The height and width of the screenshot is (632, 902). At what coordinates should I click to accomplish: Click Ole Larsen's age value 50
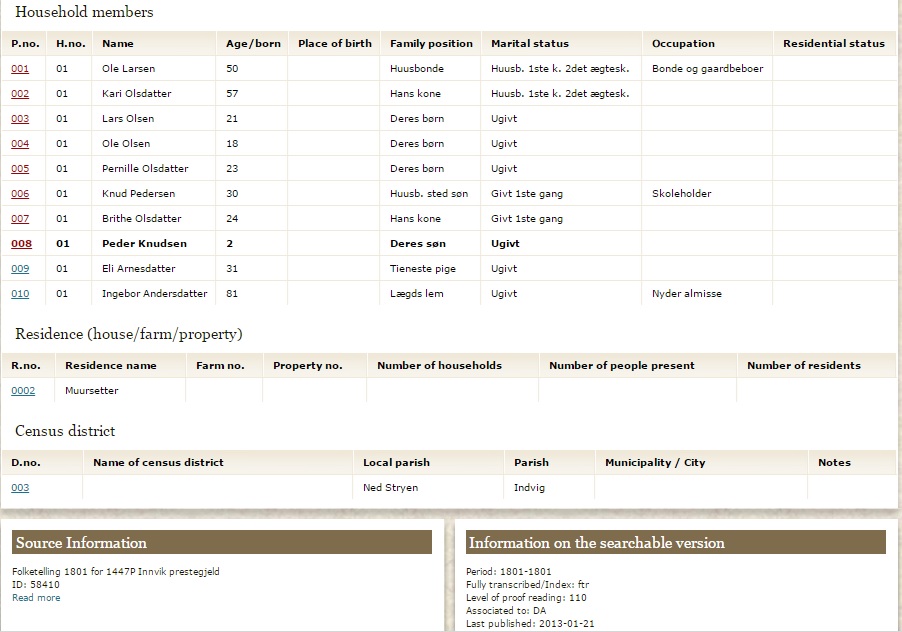pos(232,68)
